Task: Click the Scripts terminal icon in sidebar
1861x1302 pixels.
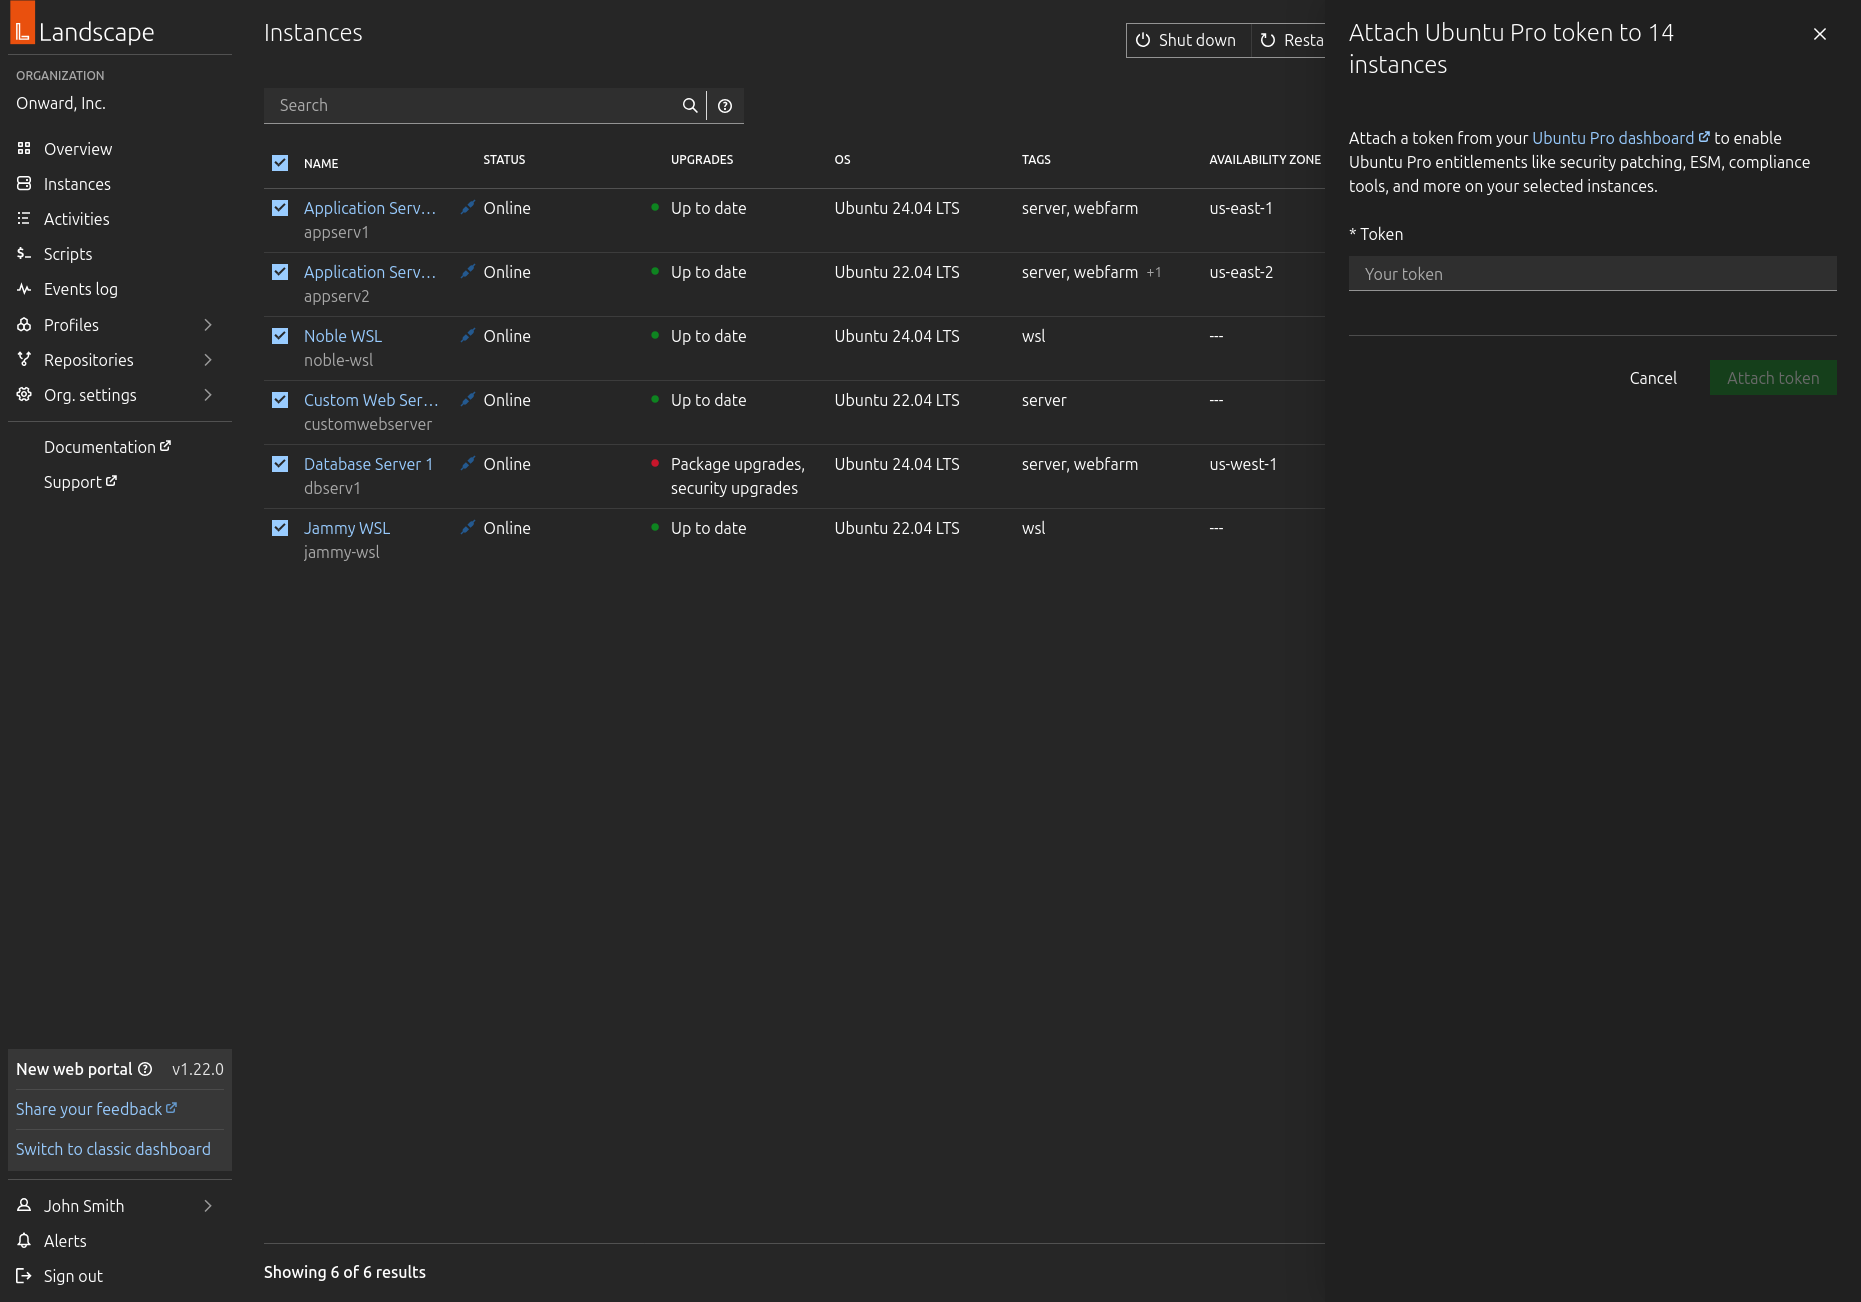Action: click(x=24, y=254)
